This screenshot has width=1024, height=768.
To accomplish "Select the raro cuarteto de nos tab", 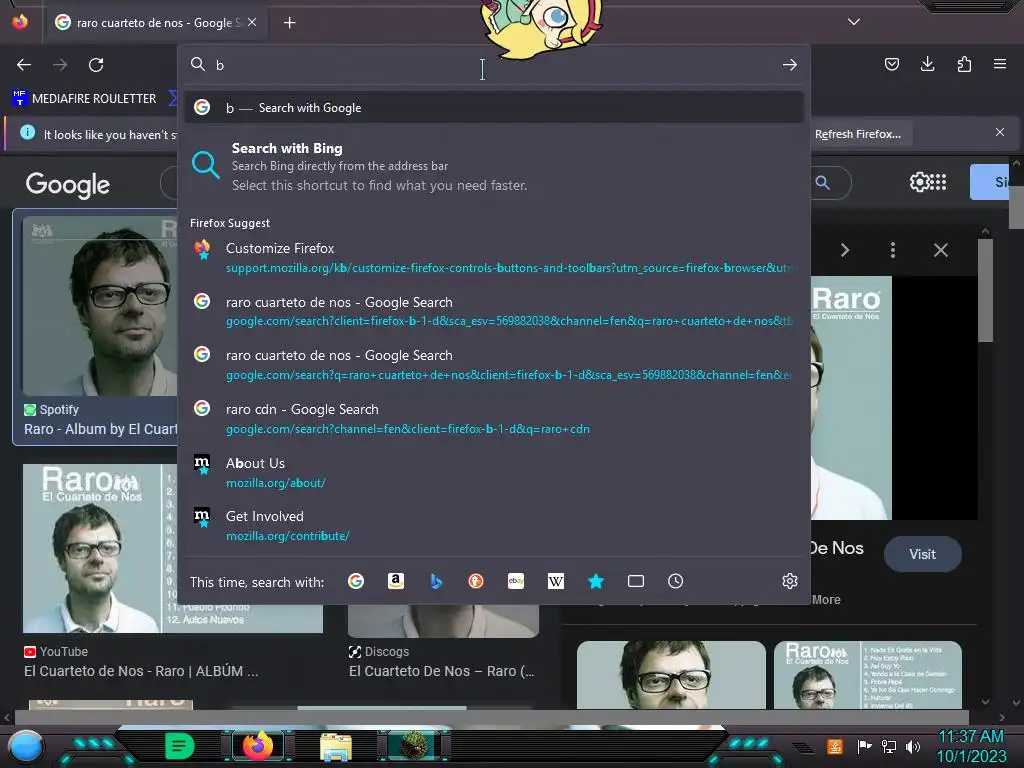I will coord(155,23).
